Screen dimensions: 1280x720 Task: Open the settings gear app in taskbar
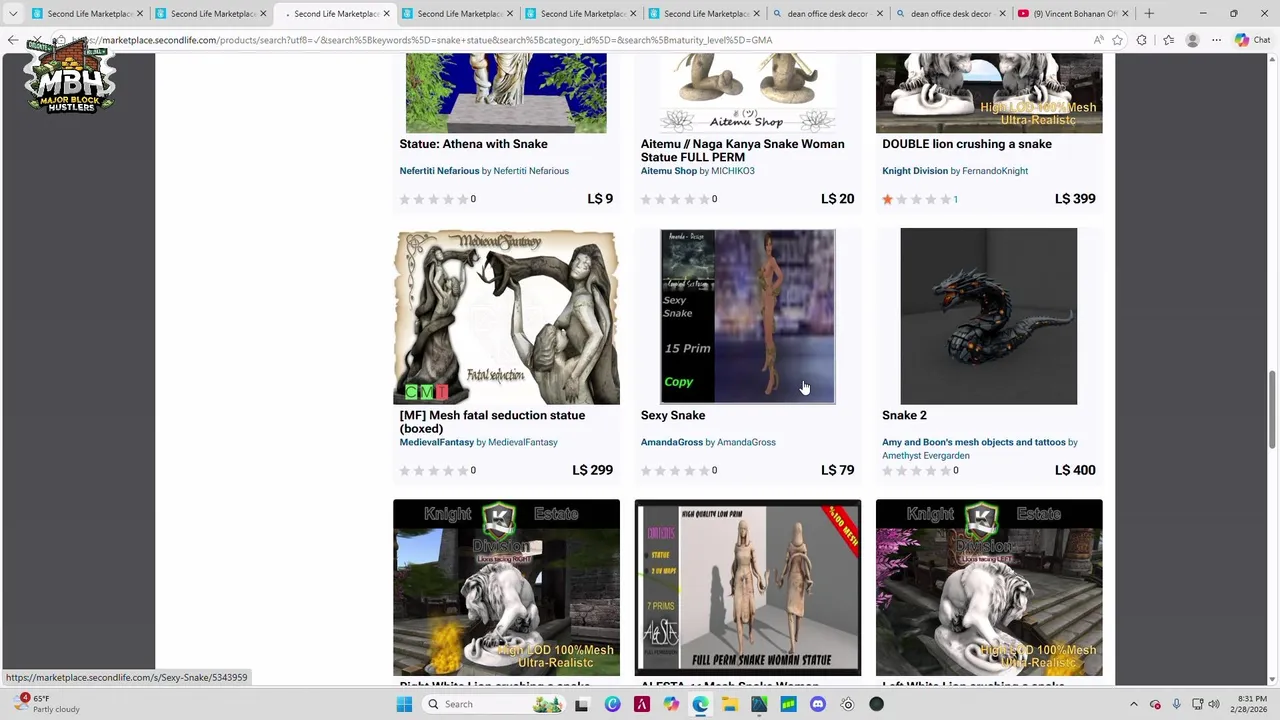tap(847, 704)
